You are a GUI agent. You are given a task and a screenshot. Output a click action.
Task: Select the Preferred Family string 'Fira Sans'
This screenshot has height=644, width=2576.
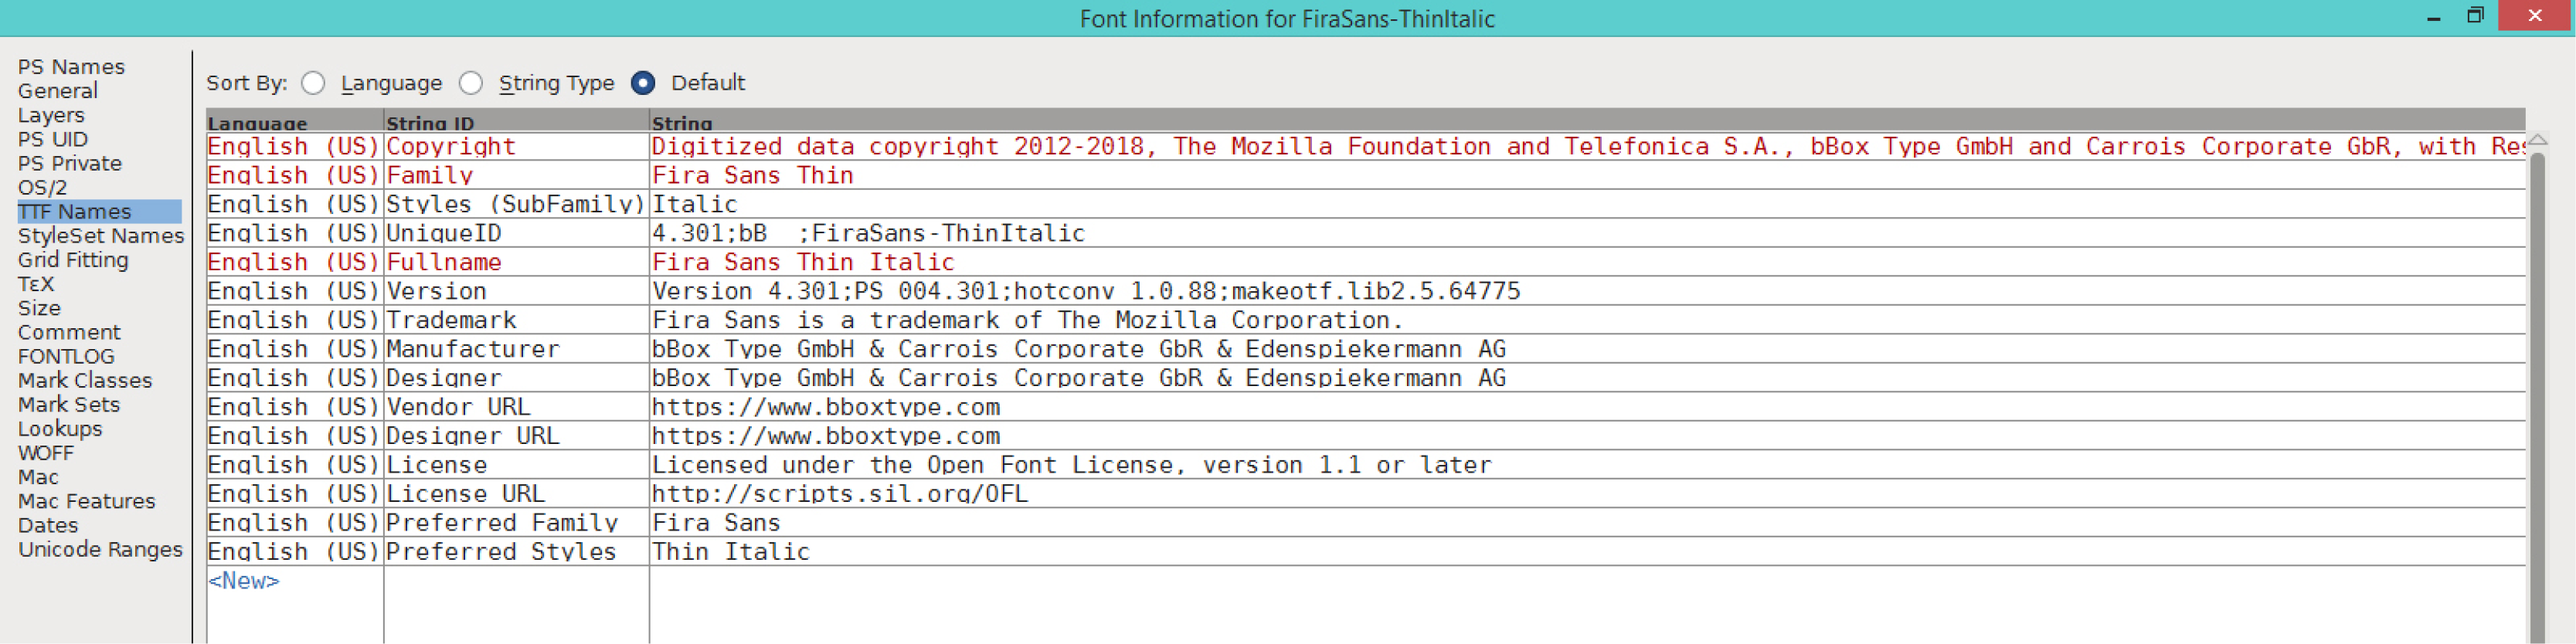pyautogui.click(x=716, y=524)
